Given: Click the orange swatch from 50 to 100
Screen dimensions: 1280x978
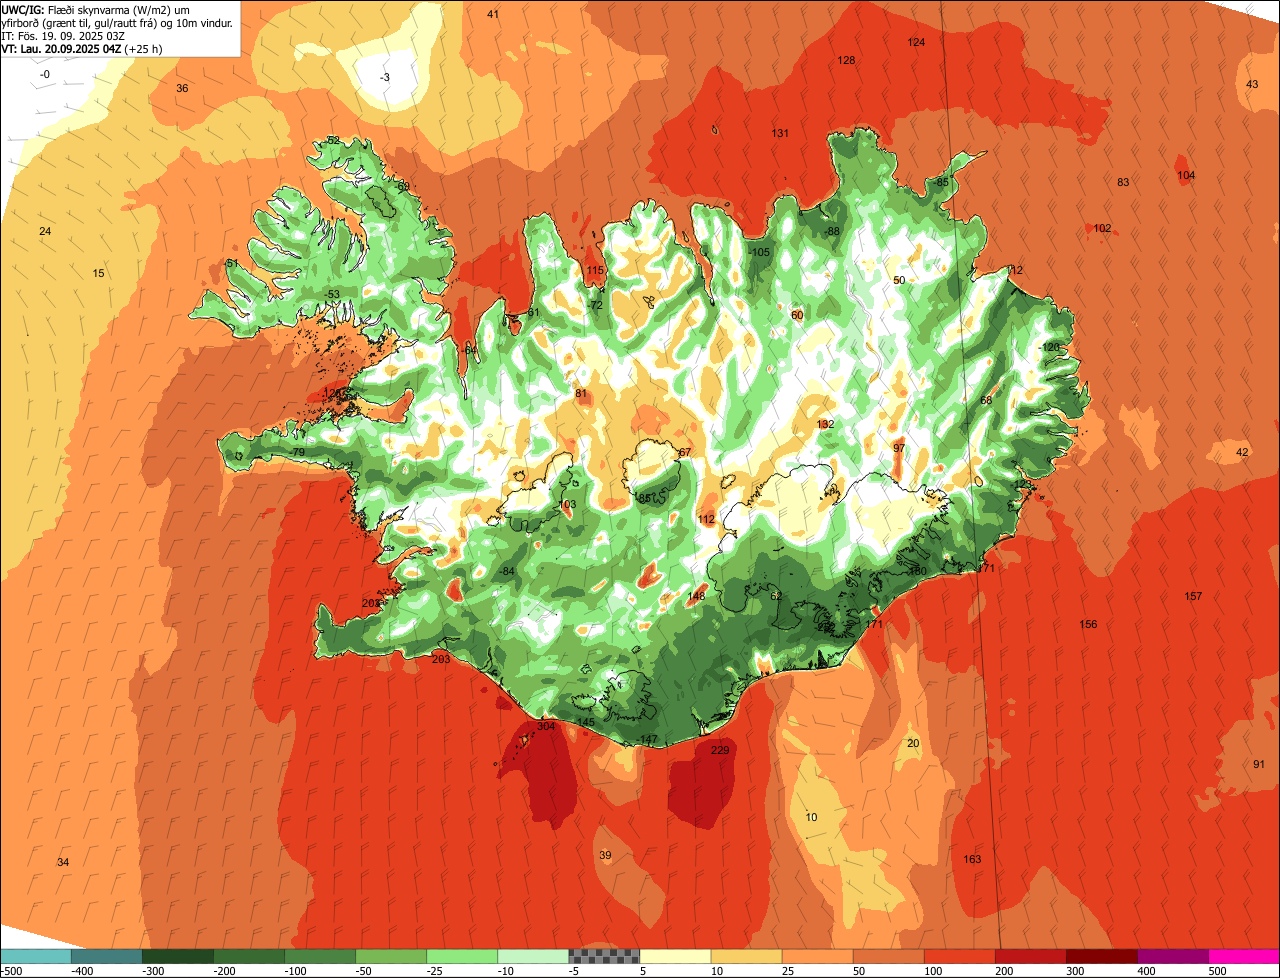Looking at the screenshot, I should click(x=888, y=956).
